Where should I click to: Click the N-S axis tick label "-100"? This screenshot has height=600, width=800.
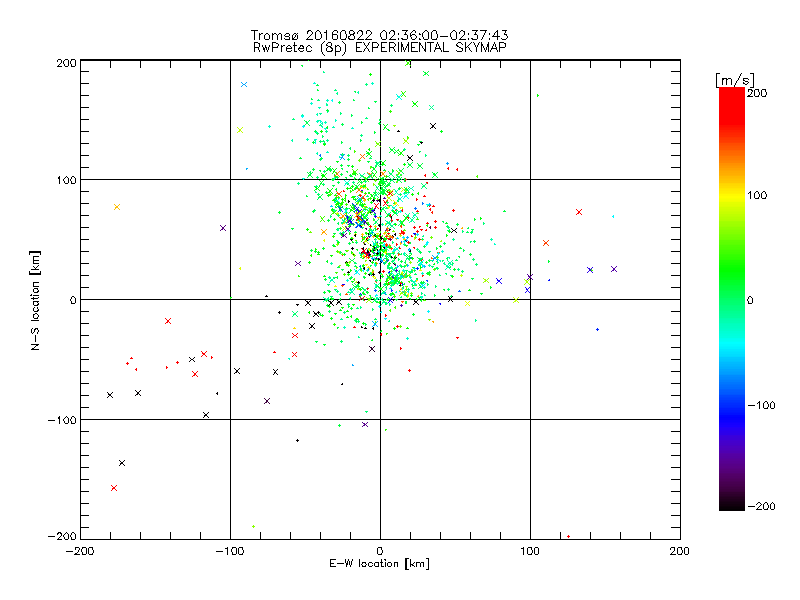tap(62, 420)
